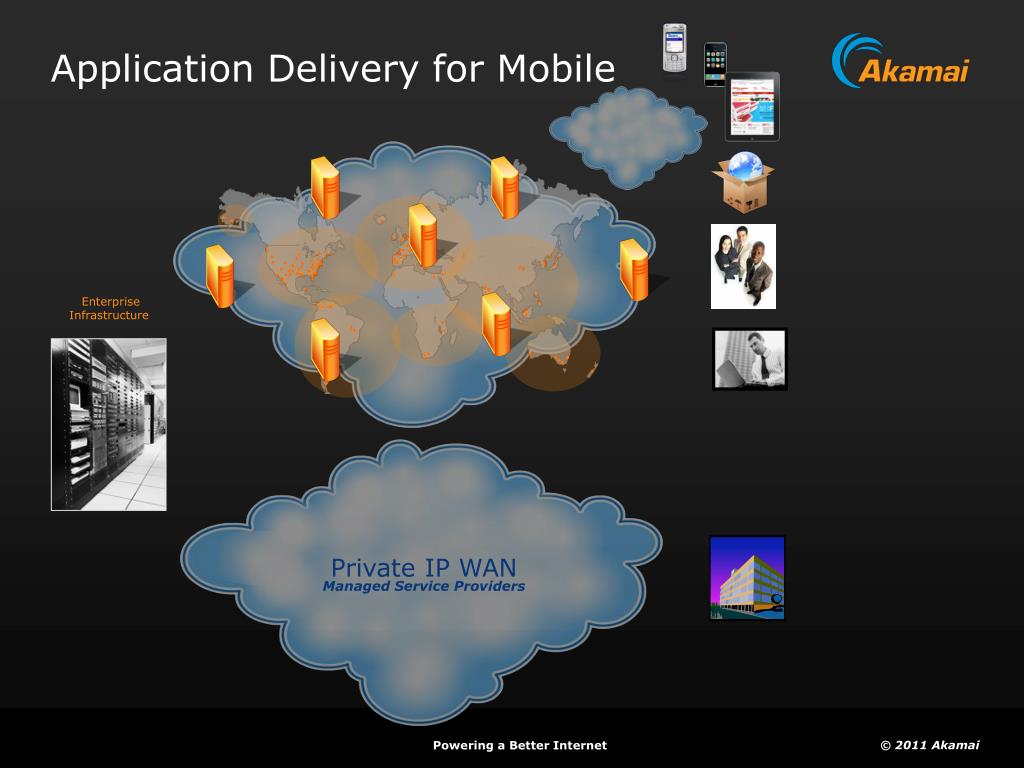Click the orange server over South America
This screenshot has height=768, width=1024.
pyautogui.click(x=325, y=350)
